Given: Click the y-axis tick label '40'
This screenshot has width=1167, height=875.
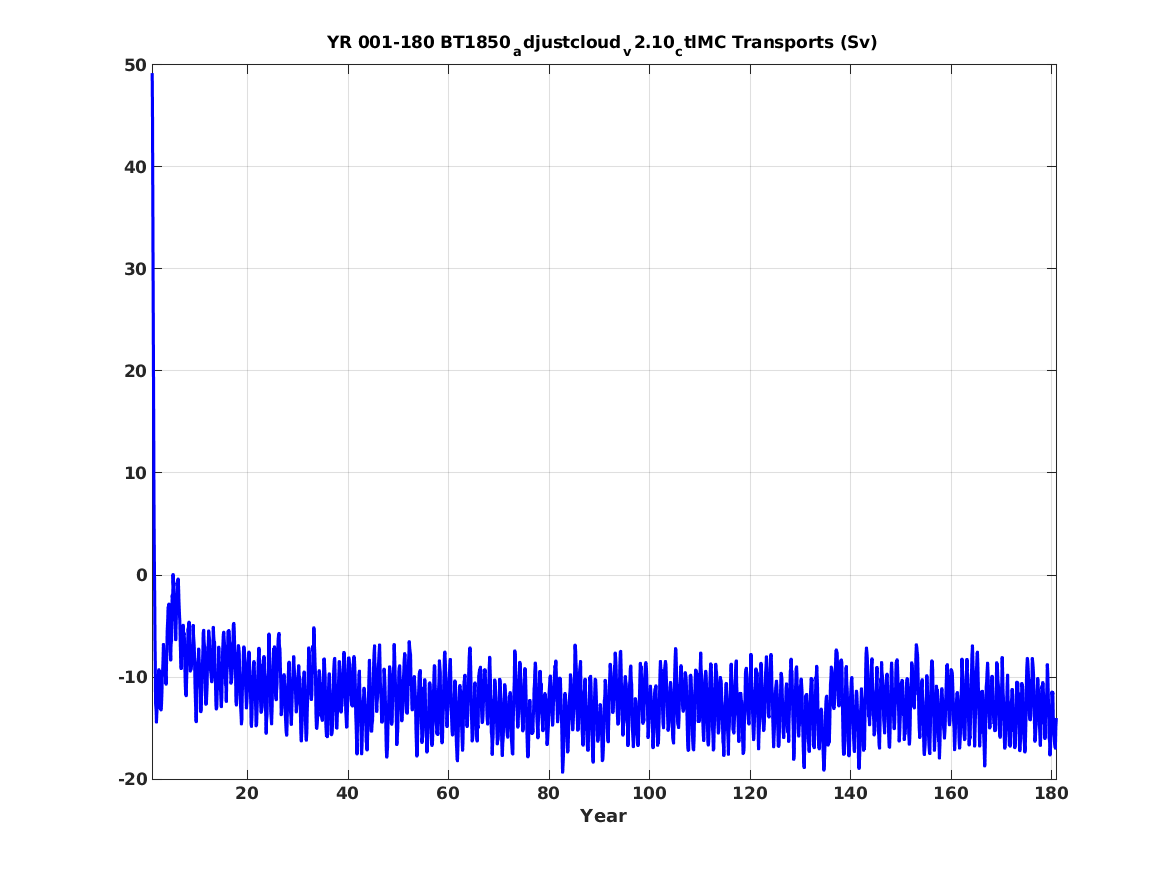Looking at the screenshot, I should [135, 167].
